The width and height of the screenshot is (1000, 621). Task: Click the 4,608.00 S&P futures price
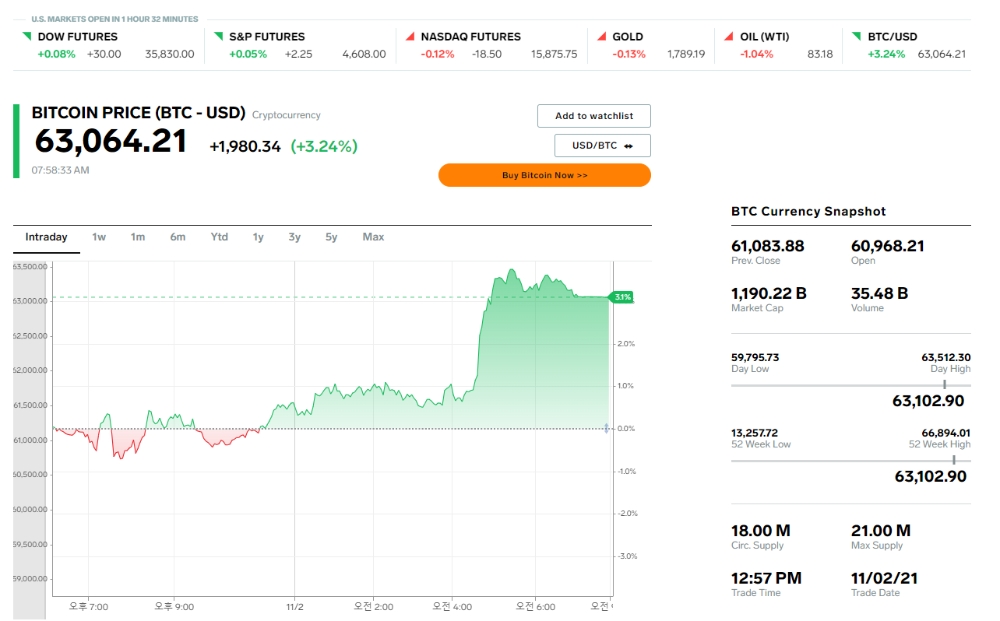364,54
